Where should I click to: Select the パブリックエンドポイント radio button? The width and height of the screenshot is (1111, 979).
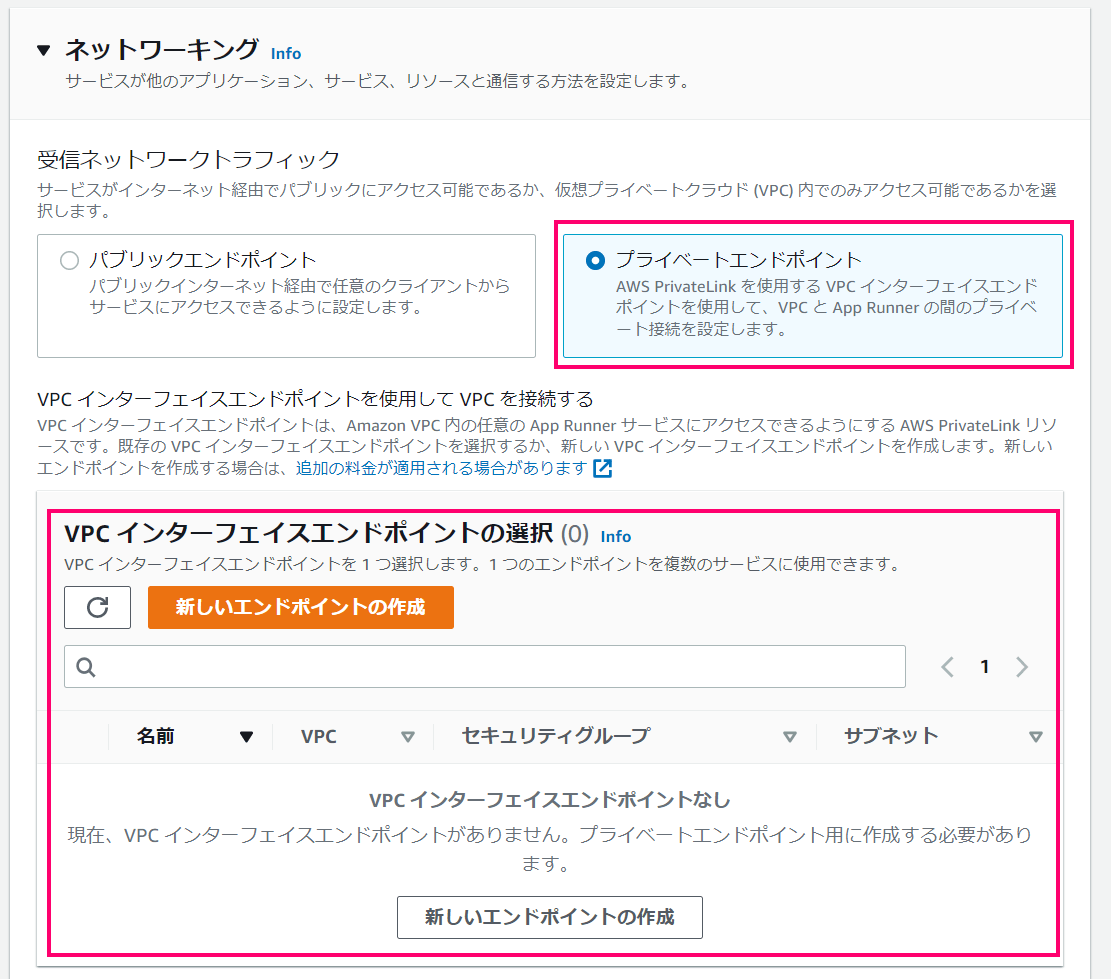69,260
